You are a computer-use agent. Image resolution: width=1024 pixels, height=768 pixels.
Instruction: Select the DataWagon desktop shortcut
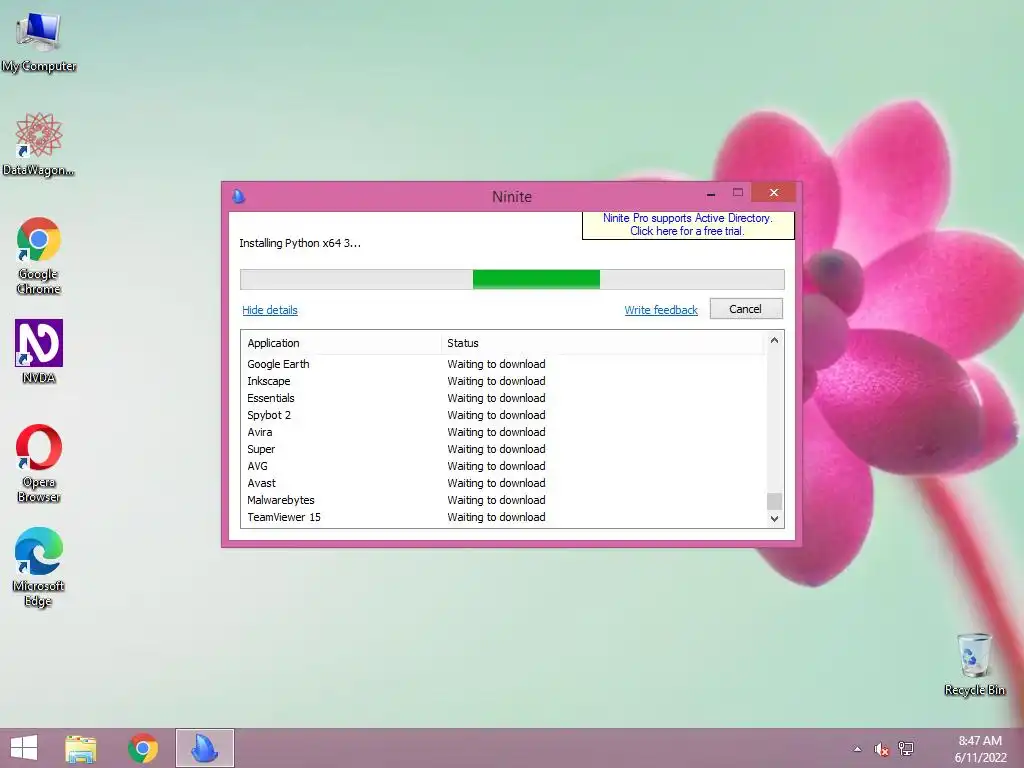[x=39, y=145]
